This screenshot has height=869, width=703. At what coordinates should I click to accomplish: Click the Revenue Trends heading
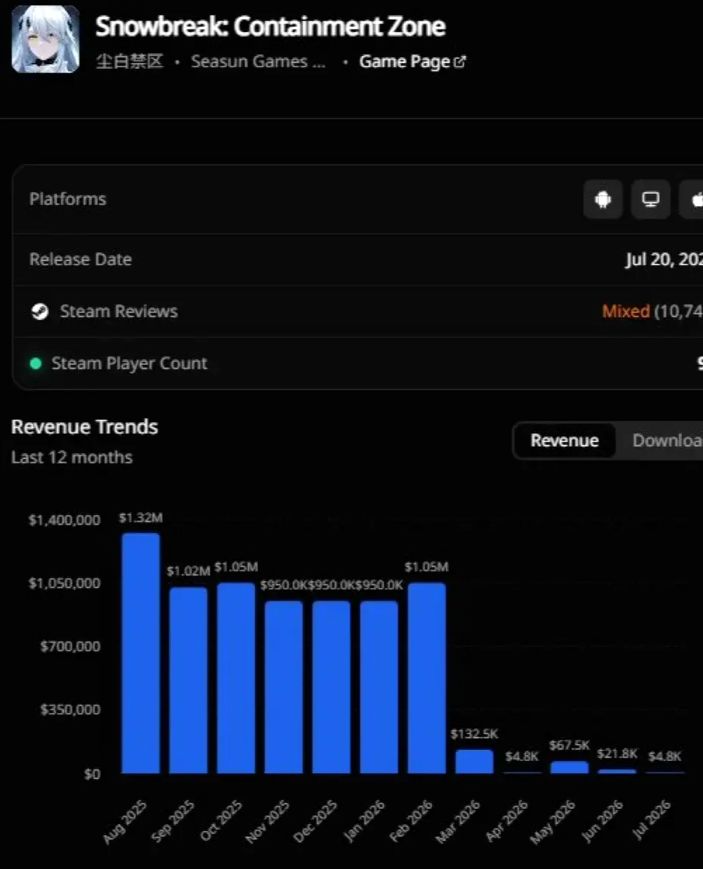pos(85,427)
